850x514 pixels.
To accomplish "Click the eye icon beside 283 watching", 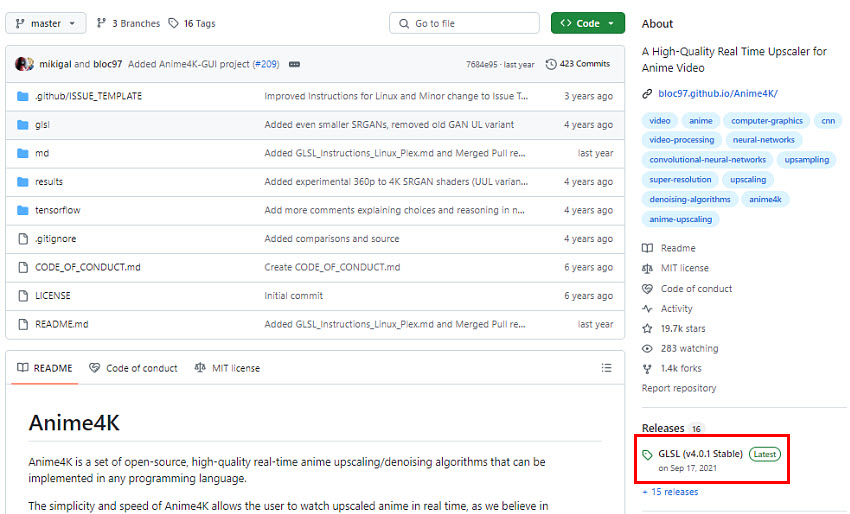I will pyautogui.click(x=647, y=349).
